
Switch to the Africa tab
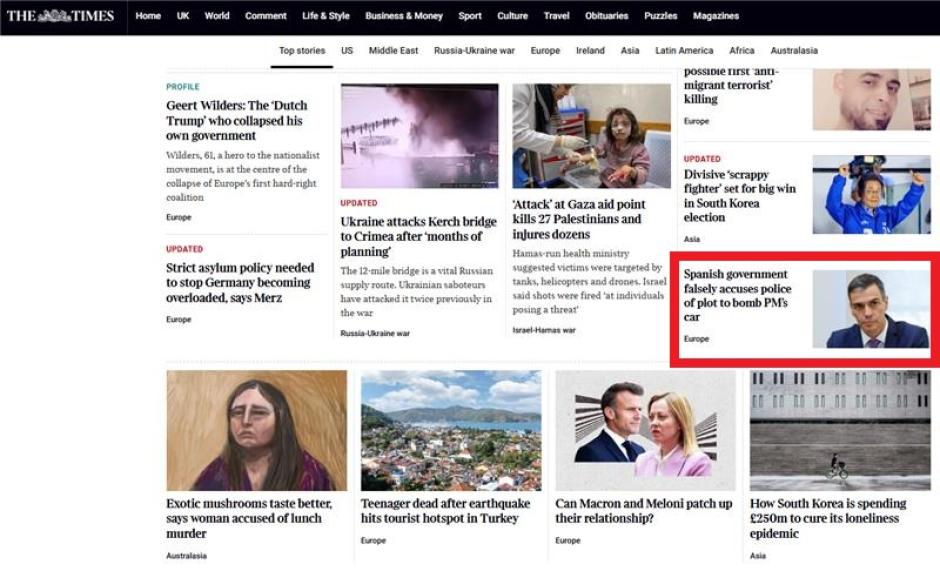(742, 51)
